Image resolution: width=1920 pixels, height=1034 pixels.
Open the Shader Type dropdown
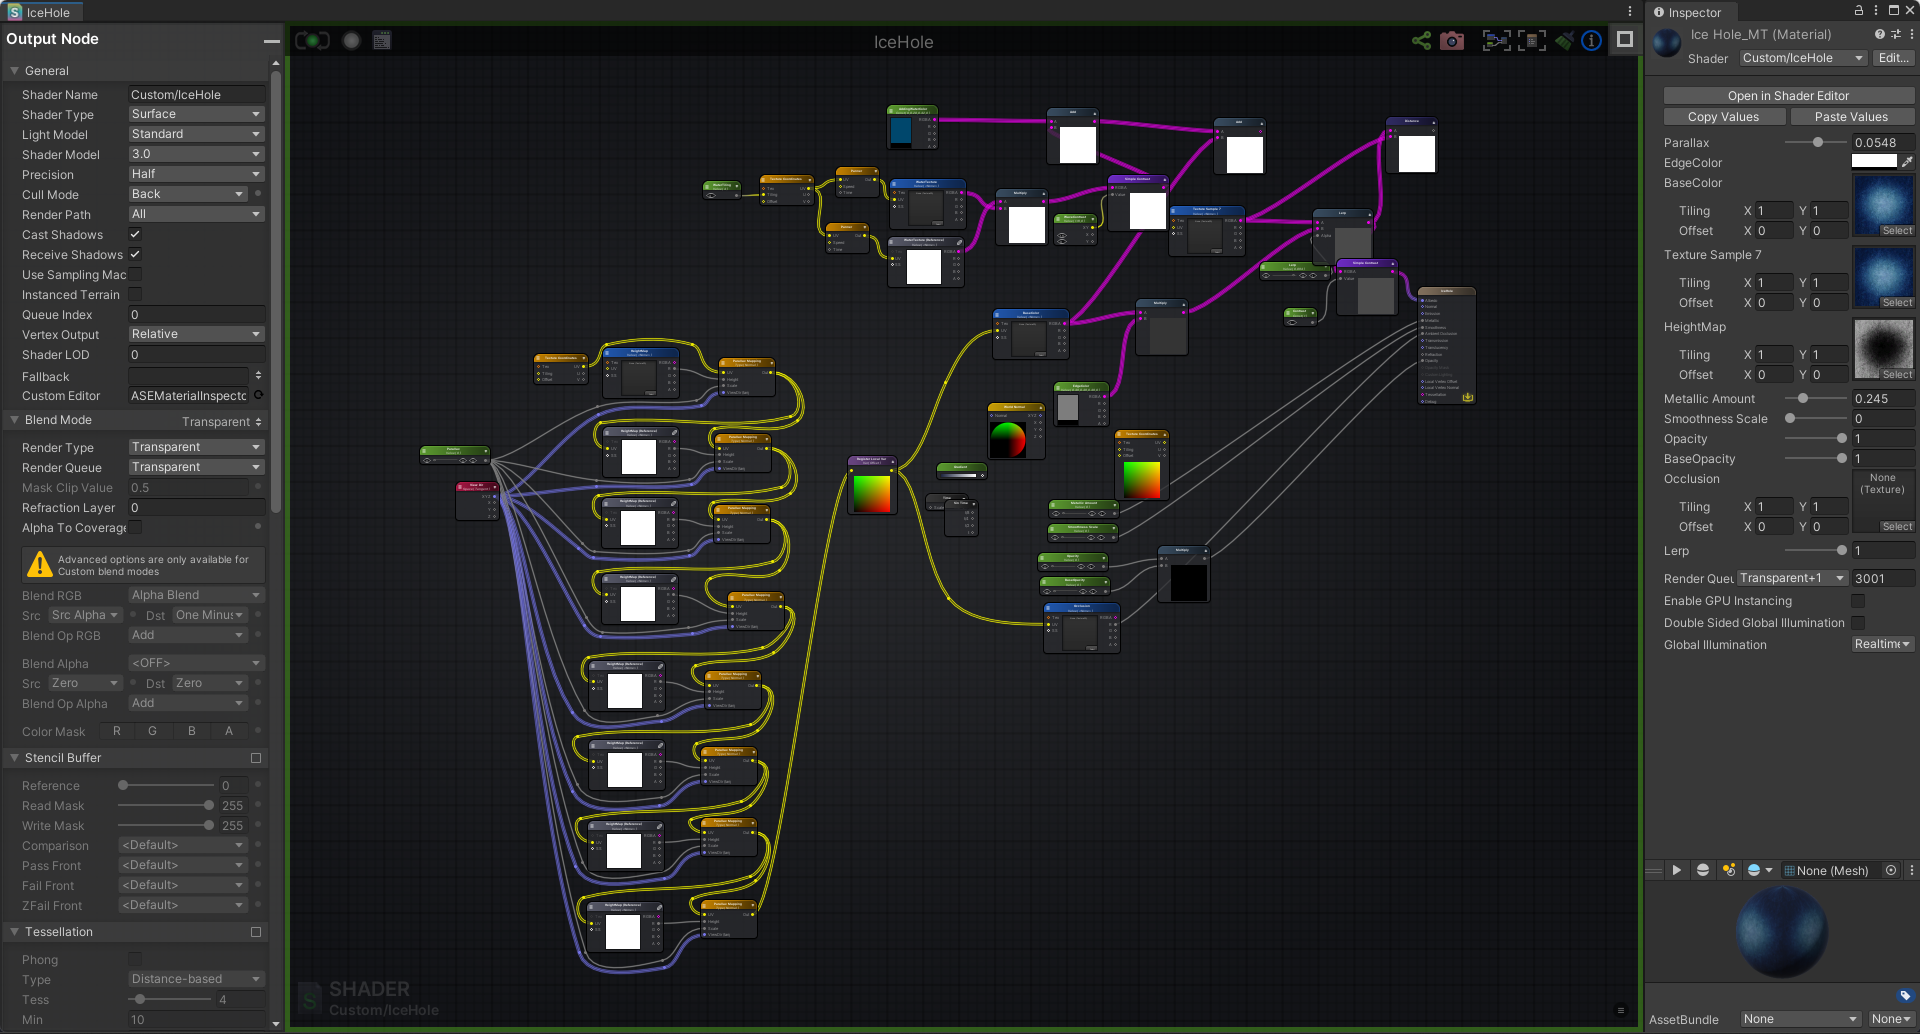(196, 114)
